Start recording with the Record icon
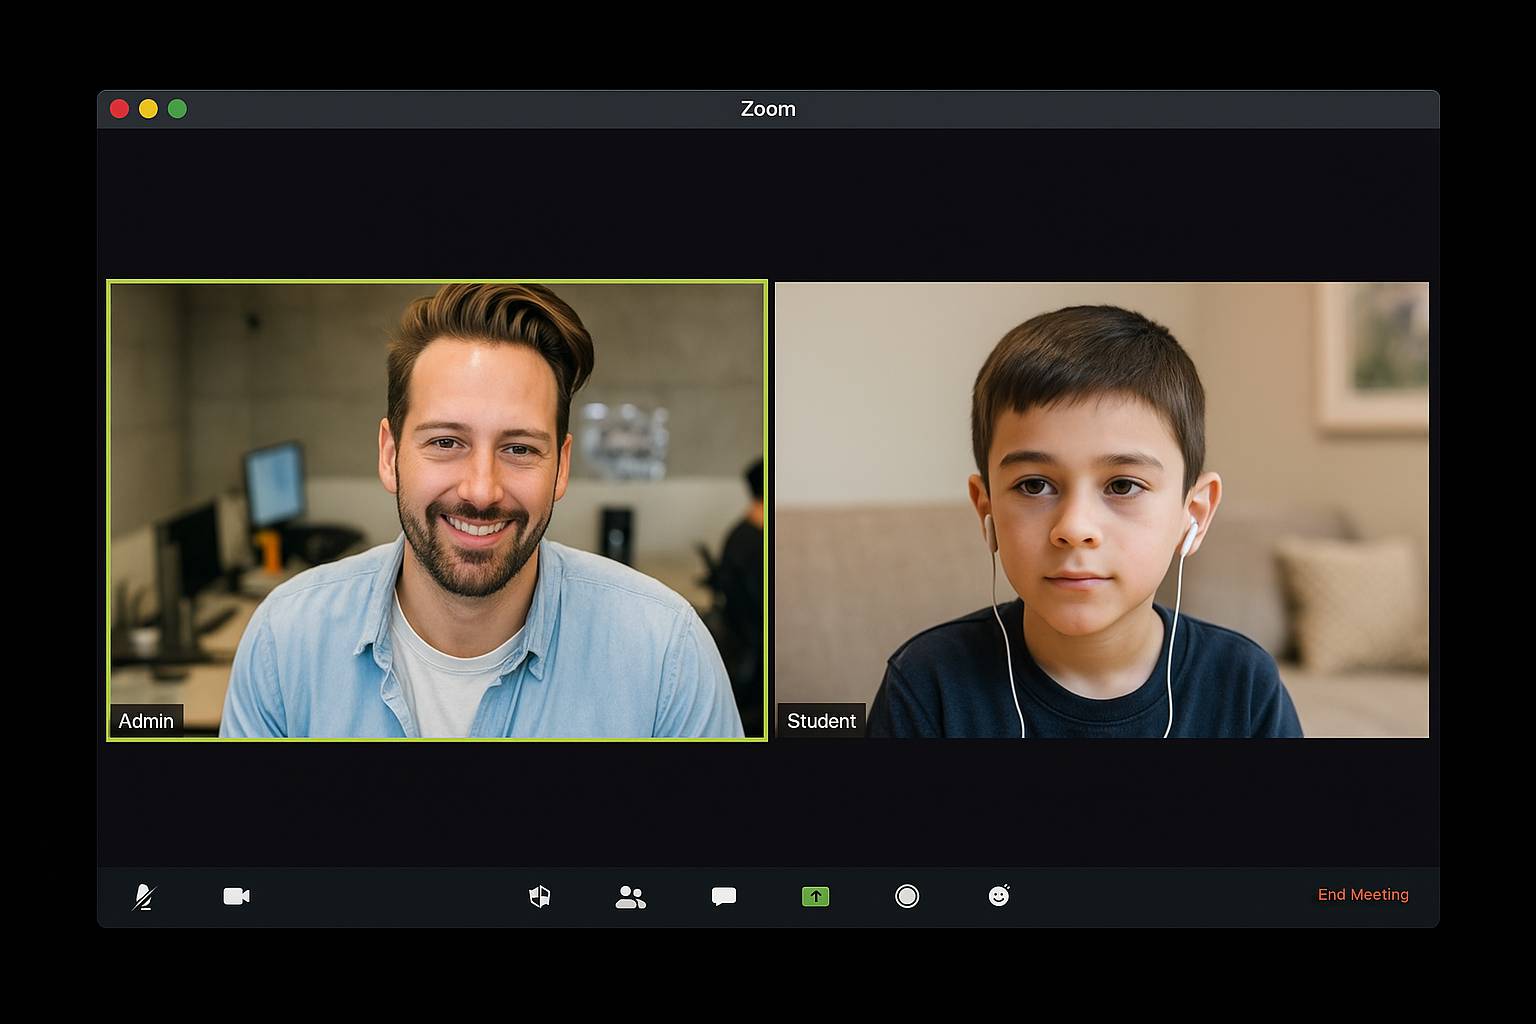The height and width of the screenshot is (1024, 1536). click(x=907, y=896)
